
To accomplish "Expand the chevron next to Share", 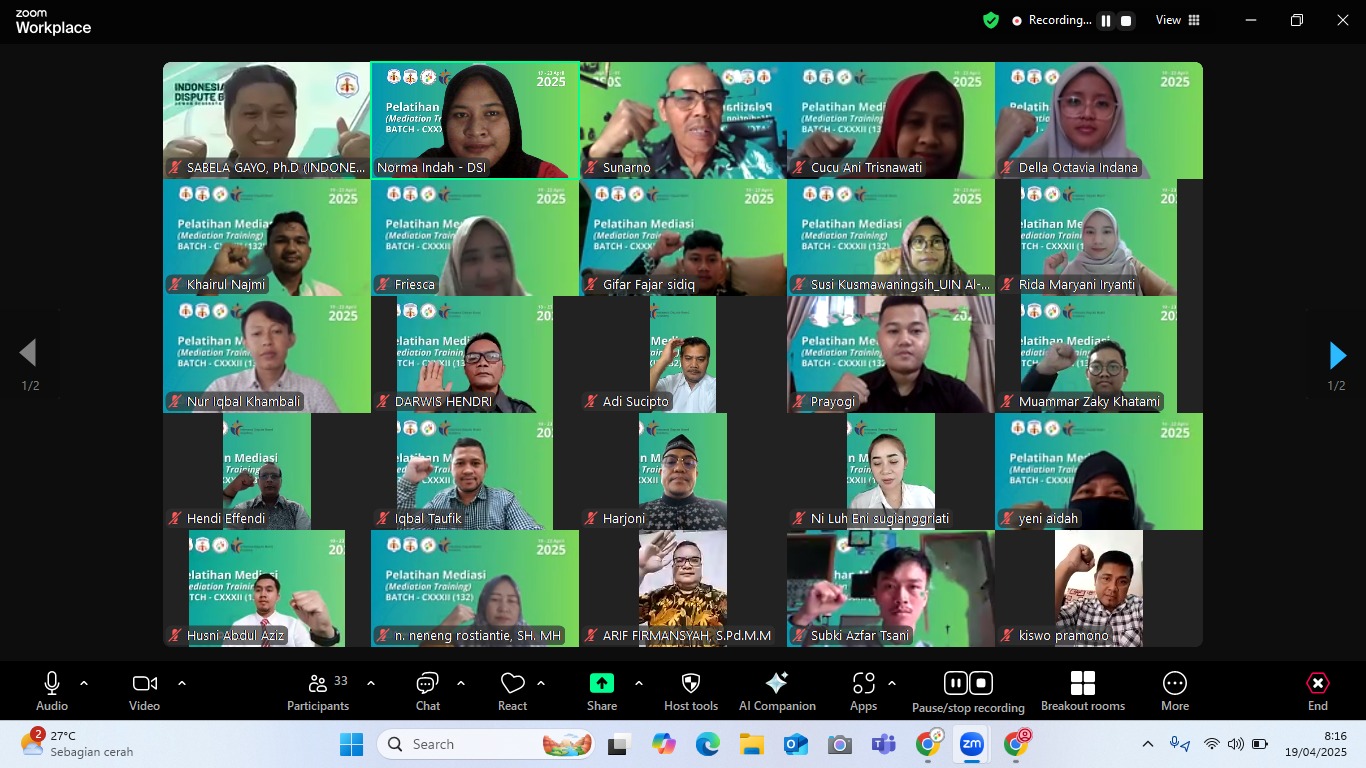I will [638, 684].
